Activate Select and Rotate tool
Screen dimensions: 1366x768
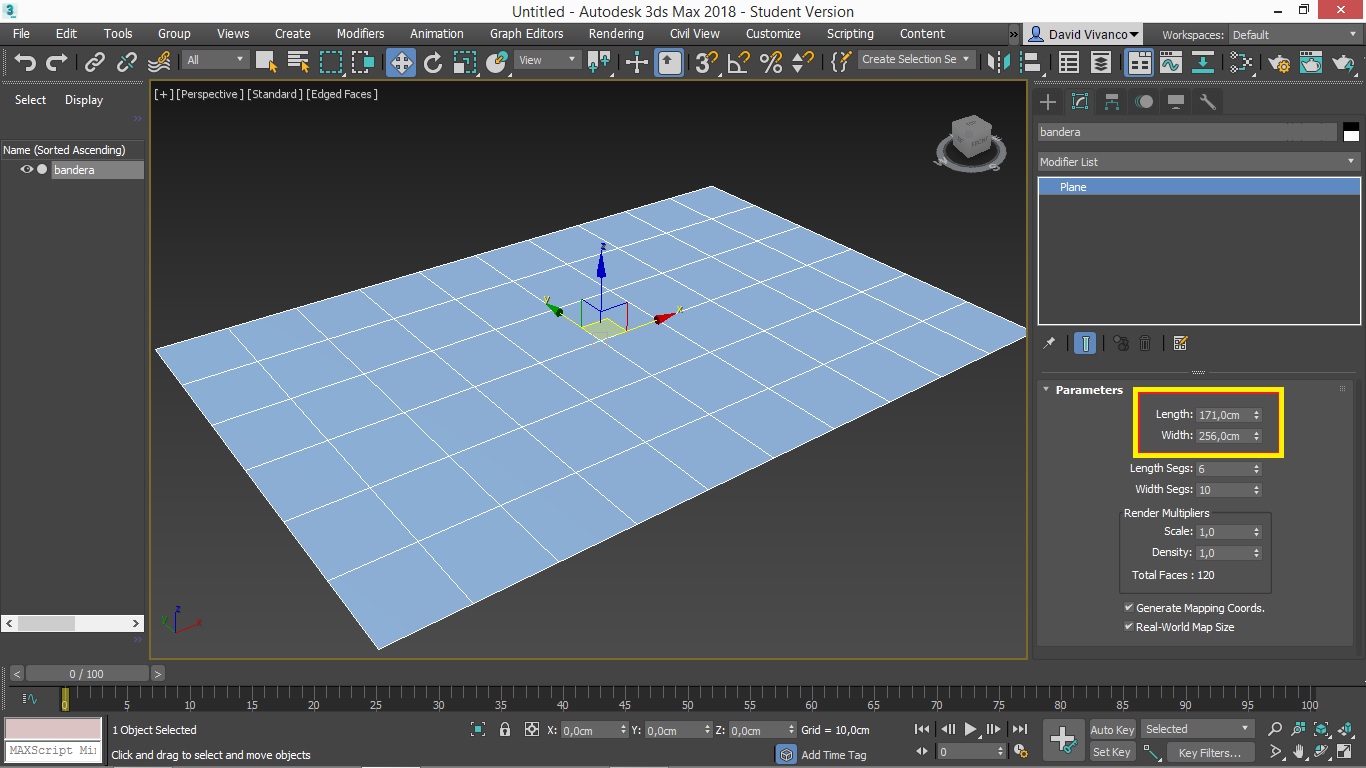(x=433, y=62)
